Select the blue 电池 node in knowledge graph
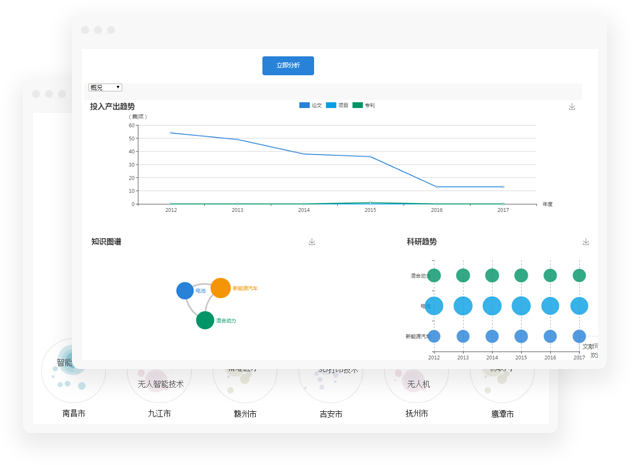Viewport: 632px width, 465px height. coord(185,291)
